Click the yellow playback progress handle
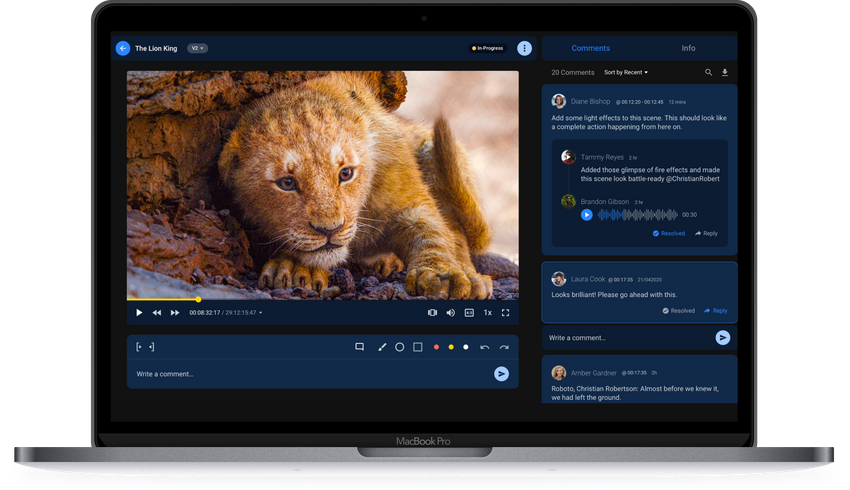The image size is (850, 490). (x=198, y=299)
